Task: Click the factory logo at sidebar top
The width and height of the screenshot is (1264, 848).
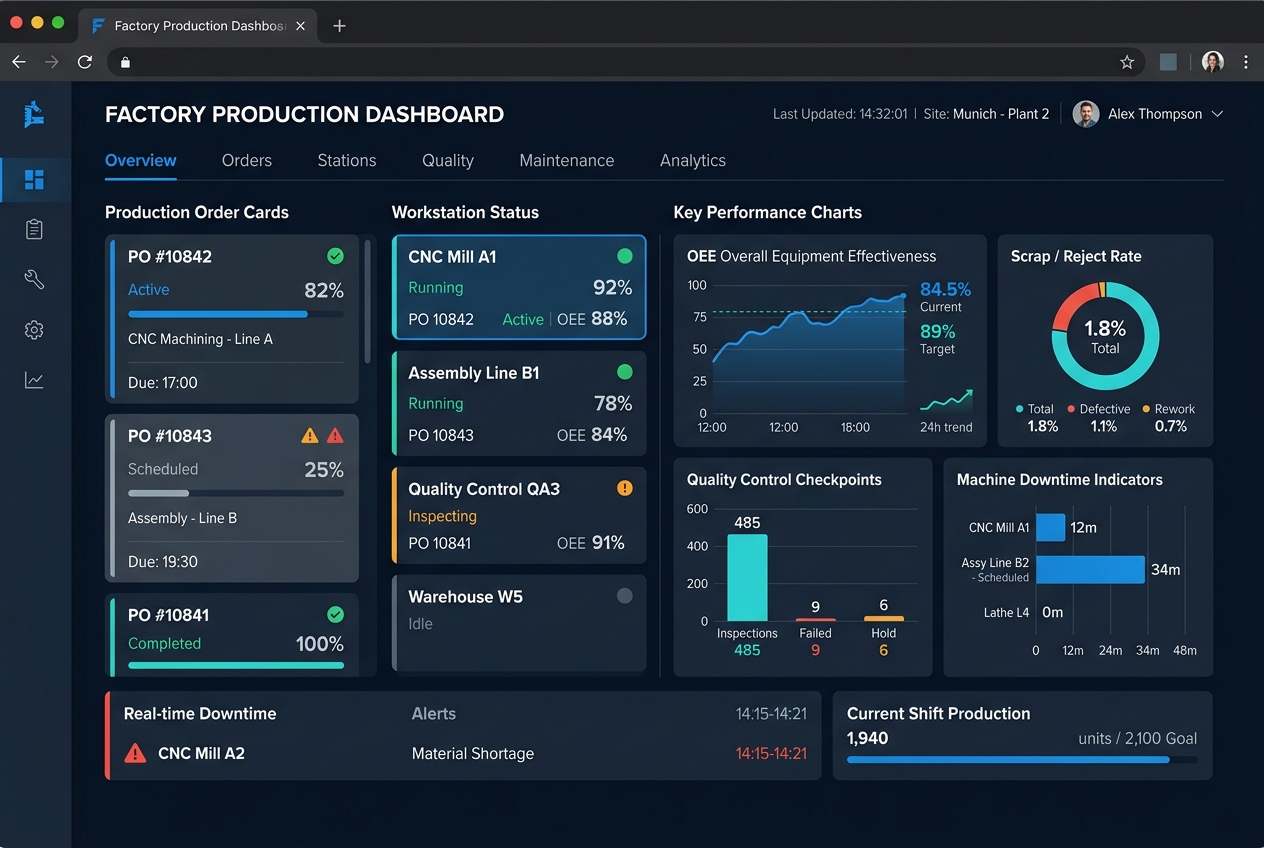Action: 35,114
